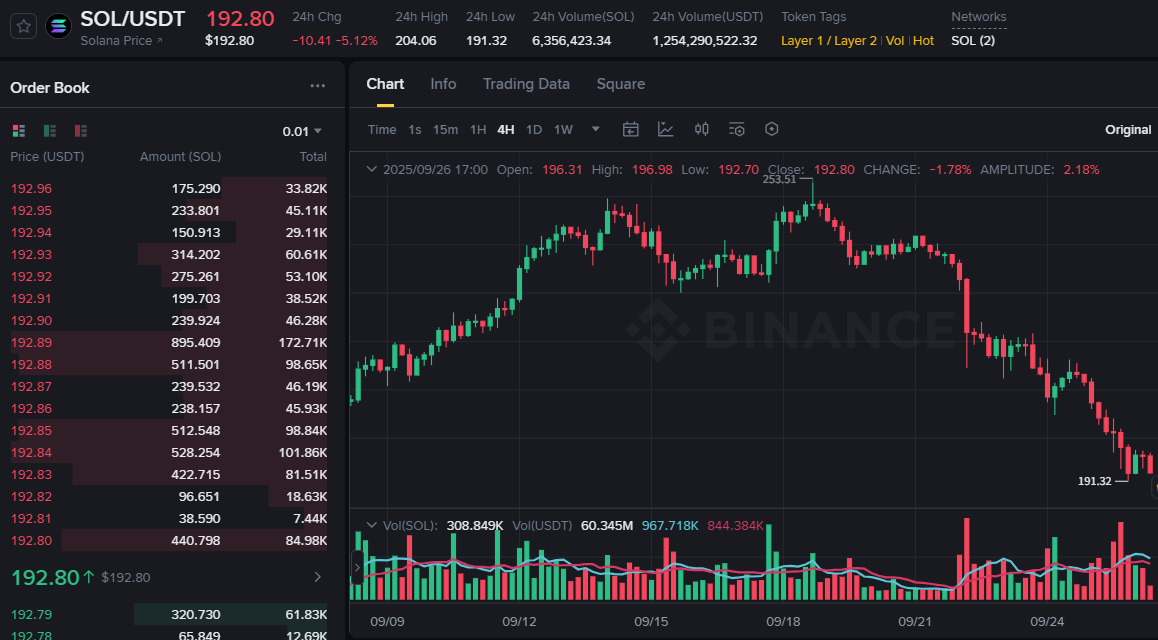This screenshot has width=1158, height=640.
Task: Open the Square tab
Action: pos(620,84)
